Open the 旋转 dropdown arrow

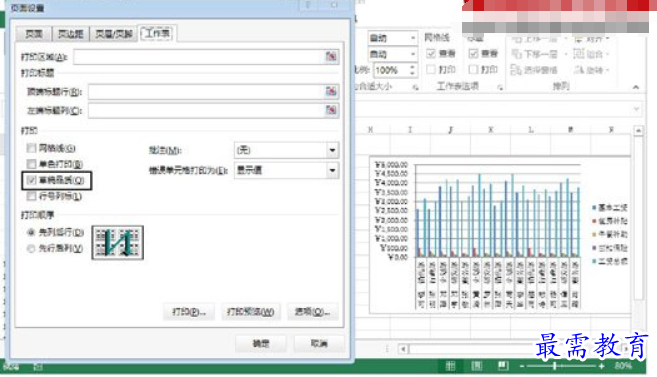608,70
